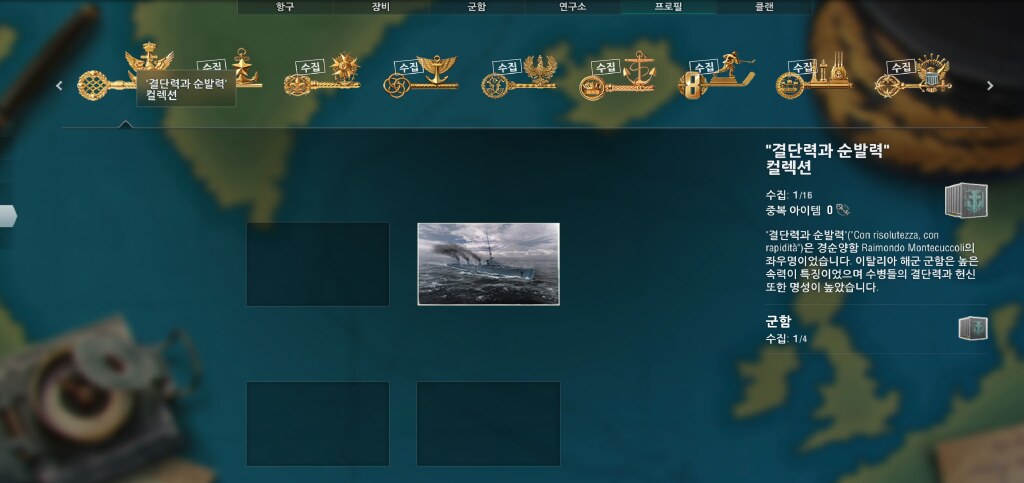Show next collections with right arrow
The image size is (1024, 483).
click(990, 86)
